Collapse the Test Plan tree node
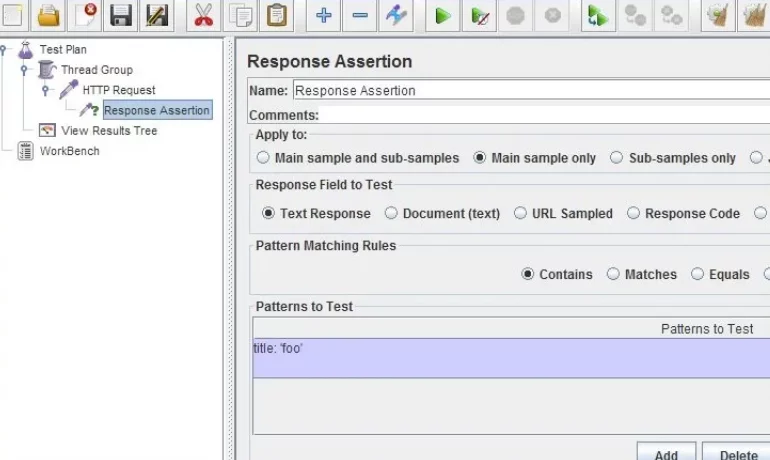The width and height of the screenshot is (770, 460). point(5,49)
